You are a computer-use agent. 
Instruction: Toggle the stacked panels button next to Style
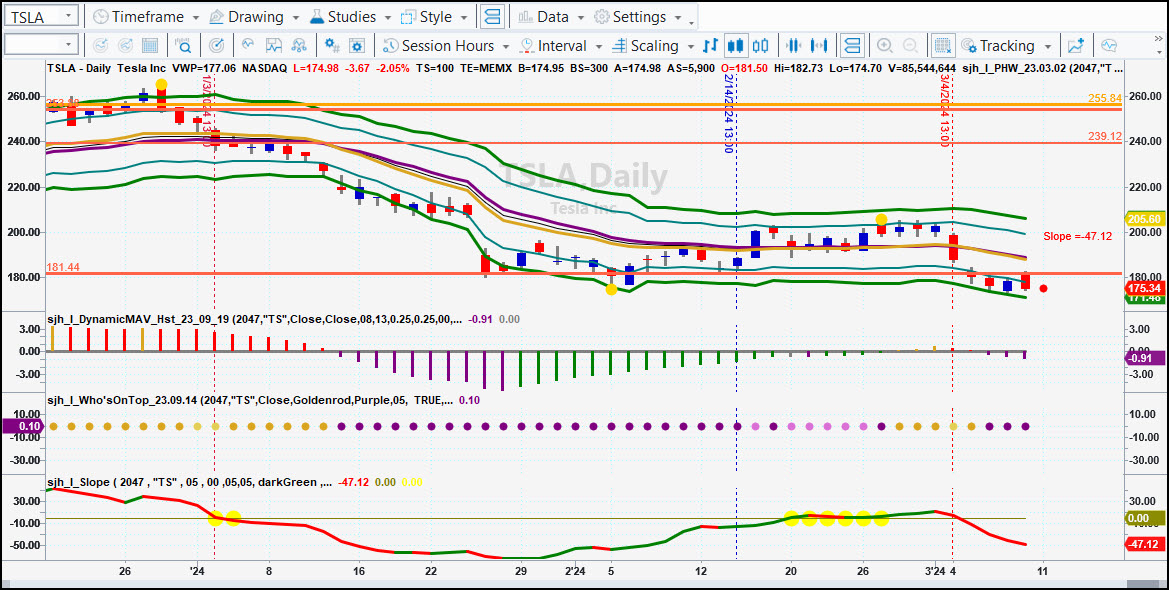492,16
